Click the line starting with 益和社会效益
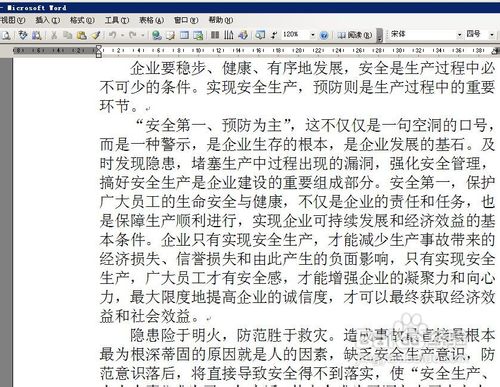 156,316
